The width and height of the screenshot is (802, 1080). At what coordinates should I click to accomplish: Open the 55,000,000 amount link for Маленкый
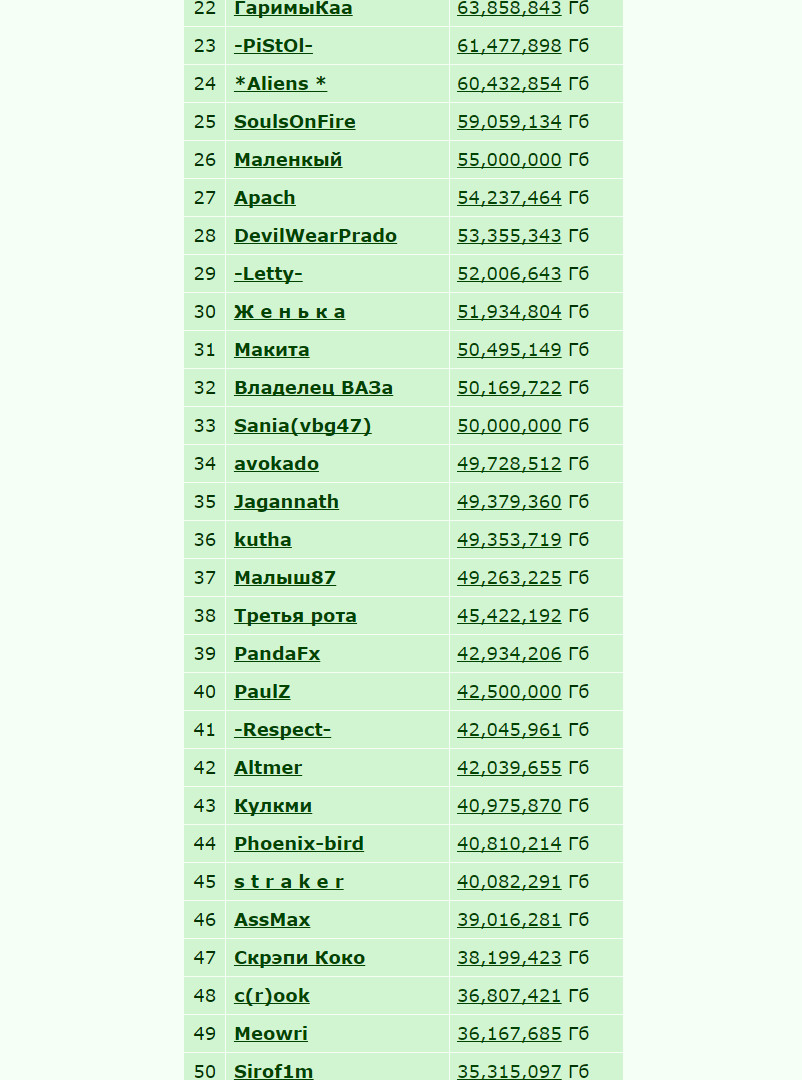point(509,159)
